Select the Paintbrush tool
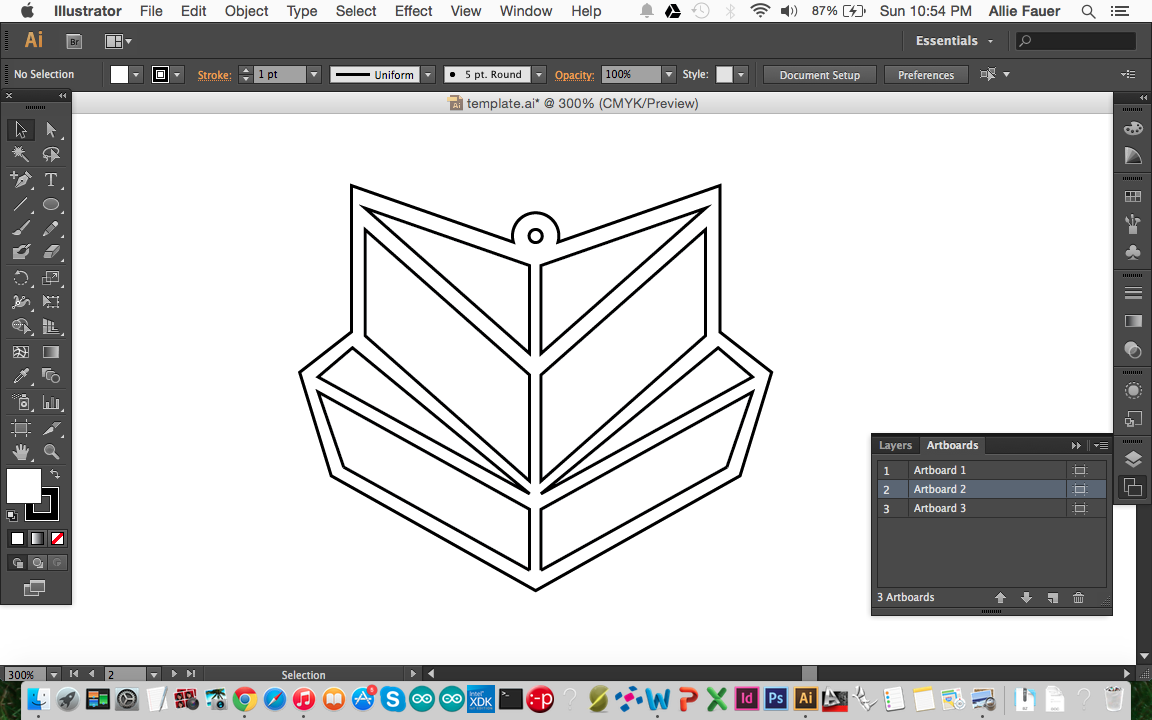The image size is (1152, 720). [22, 228]
